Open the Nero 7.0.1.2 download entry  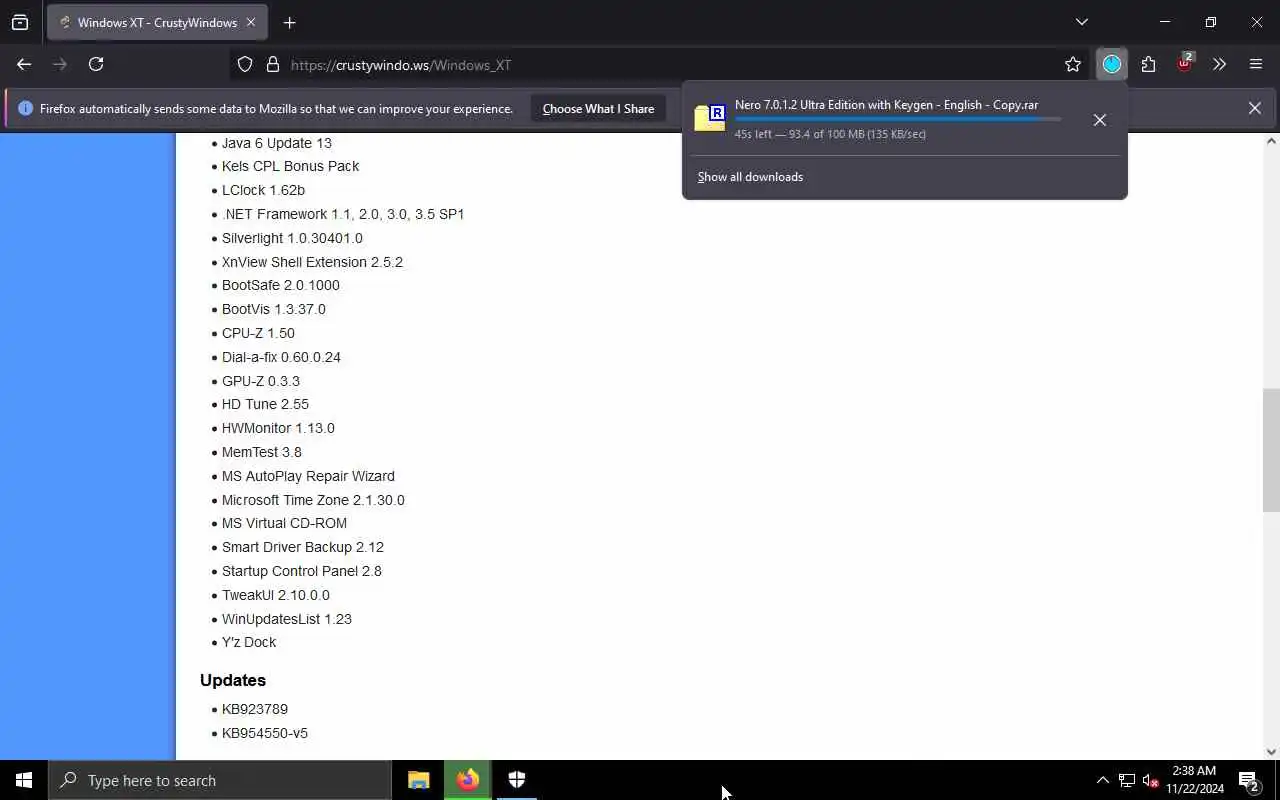point(886,119)
